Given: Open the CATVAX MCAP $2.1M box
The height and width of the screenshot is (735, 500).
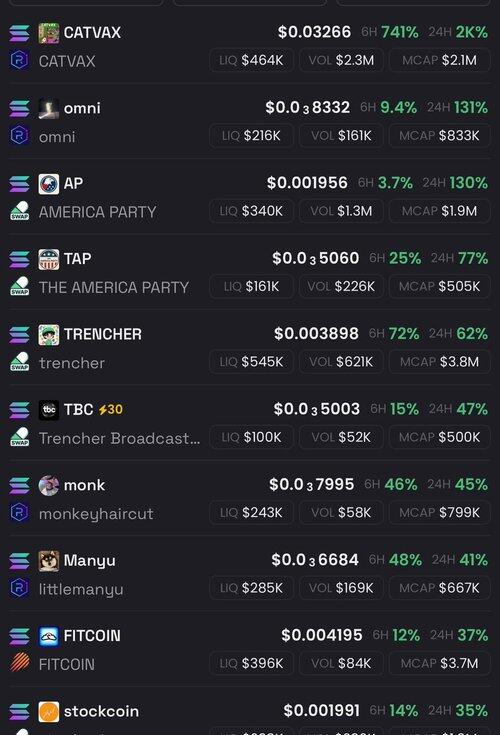Looking at the screenshot, I should [440, 60].
